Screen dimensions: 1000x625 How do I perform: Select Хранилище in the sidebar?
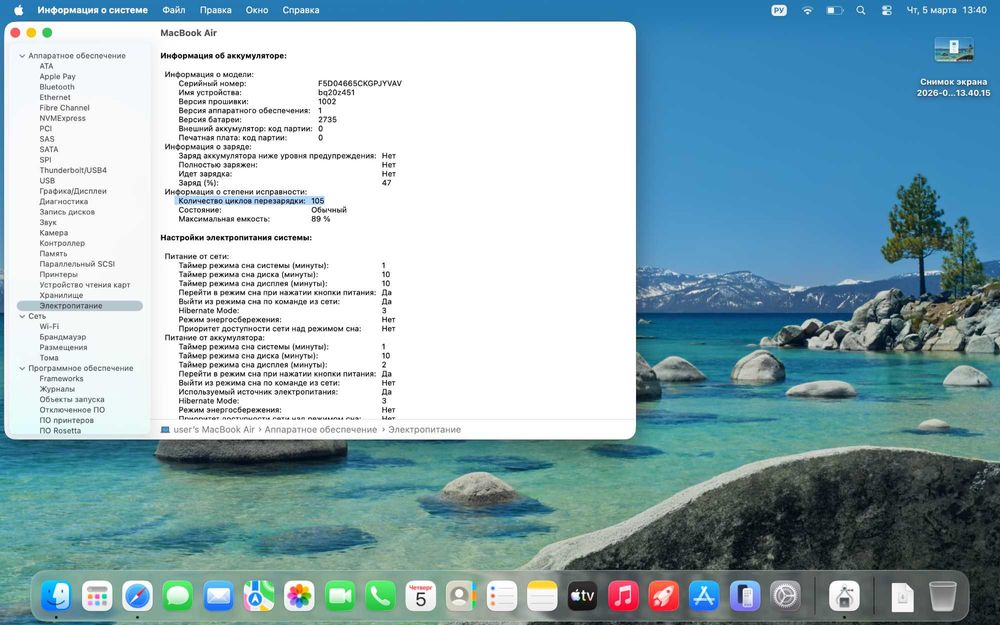[x=61, y=295]
